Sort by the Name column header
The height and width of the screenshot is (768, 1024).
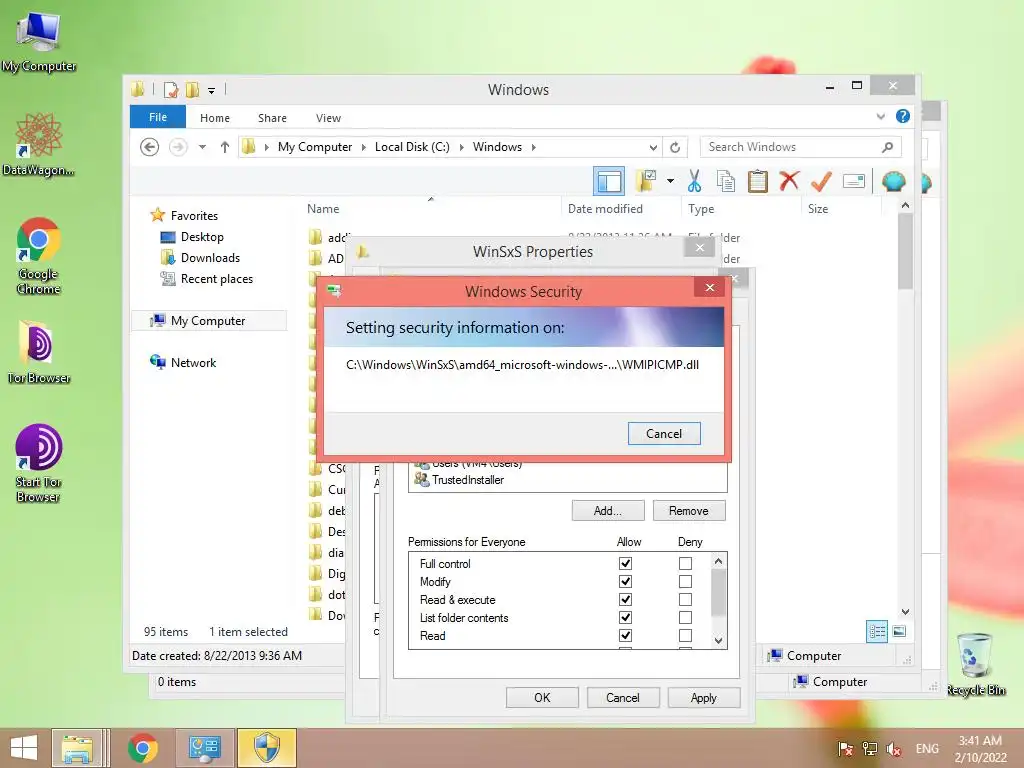pyautogui.click(x=323, y=208)
